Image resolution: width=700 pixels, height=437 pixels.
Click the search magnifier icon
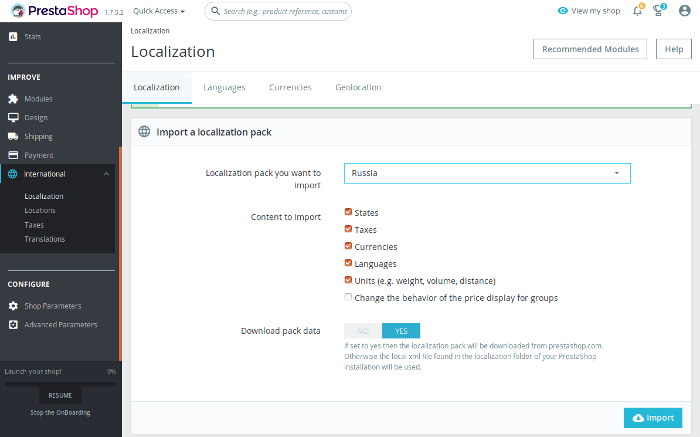(x=215, y=11)
